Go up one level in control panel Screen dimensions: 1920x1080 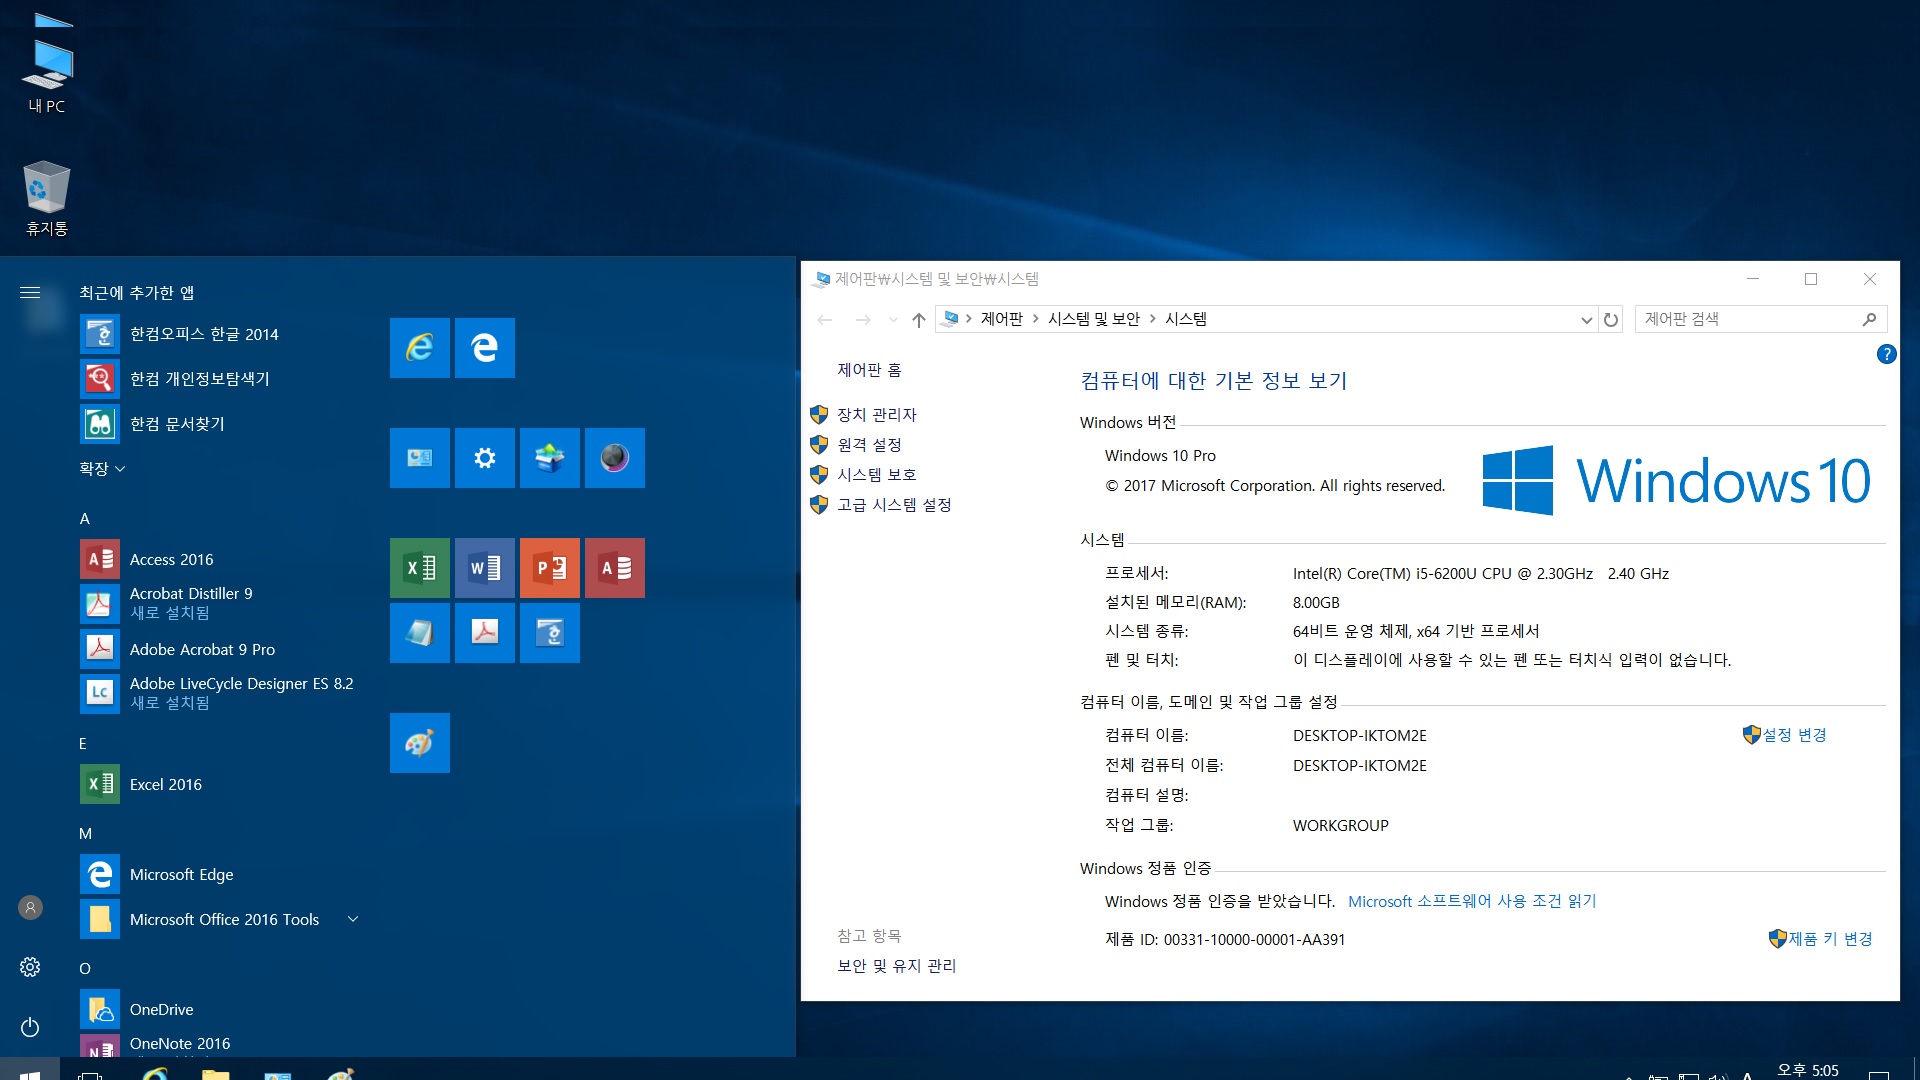tap(919, 320)
